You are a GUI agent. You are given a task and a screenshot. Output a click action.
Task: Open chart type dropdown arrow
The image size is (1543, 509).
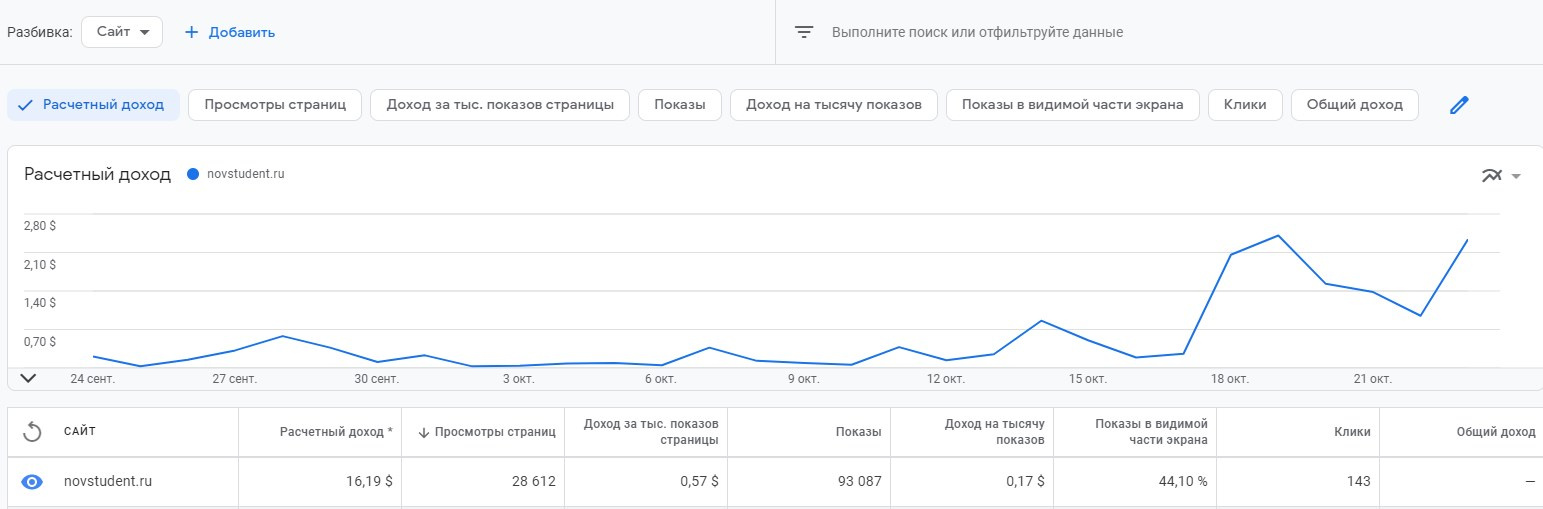(x=1516, y=176)
